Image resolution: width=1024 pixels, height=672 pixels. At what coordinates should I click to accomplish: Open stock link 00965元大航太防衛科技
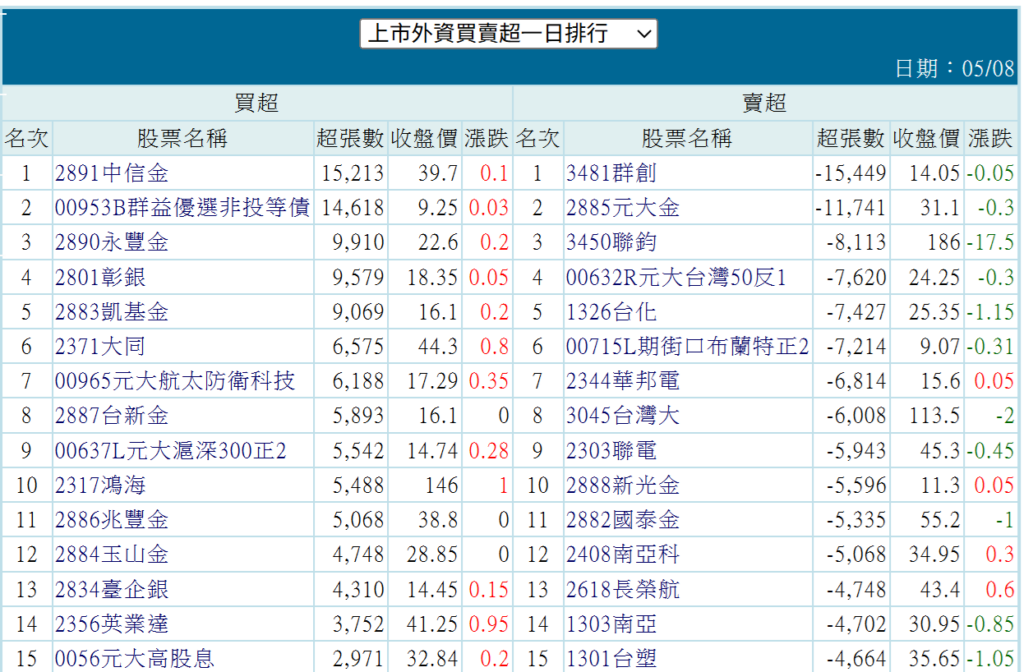tap(175, 381)
